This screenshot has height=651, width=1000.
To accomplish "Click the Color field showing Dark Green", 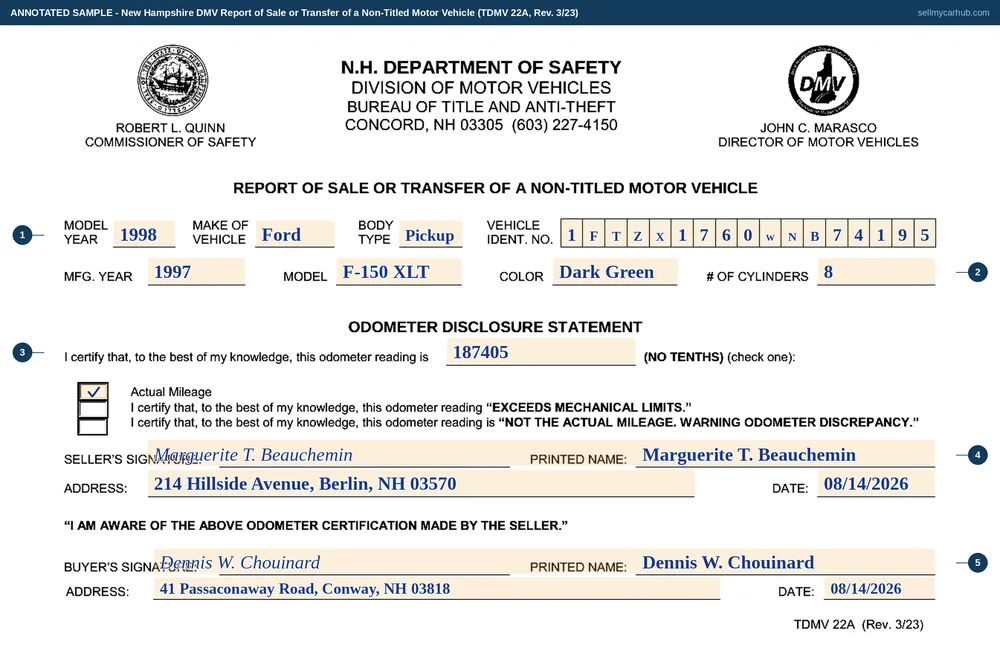I will coord(615,272).
